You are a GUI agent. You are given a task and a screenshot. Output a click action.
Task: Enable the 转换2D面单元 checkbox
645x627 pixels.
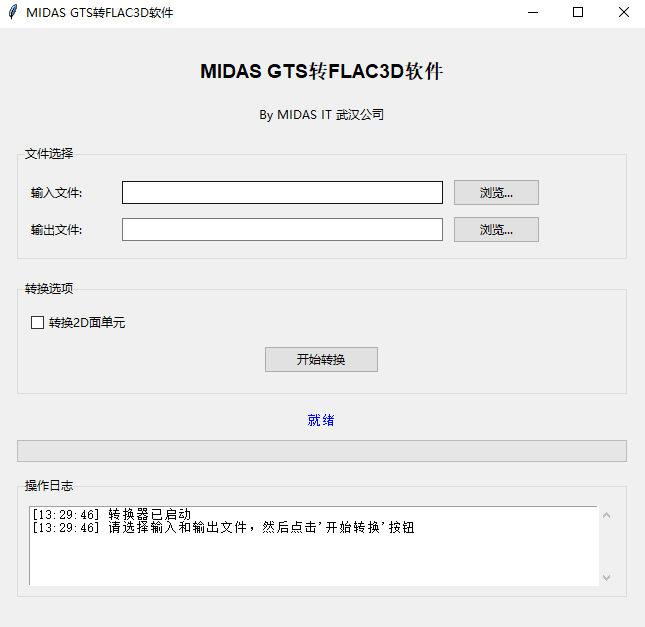point(37,323)
